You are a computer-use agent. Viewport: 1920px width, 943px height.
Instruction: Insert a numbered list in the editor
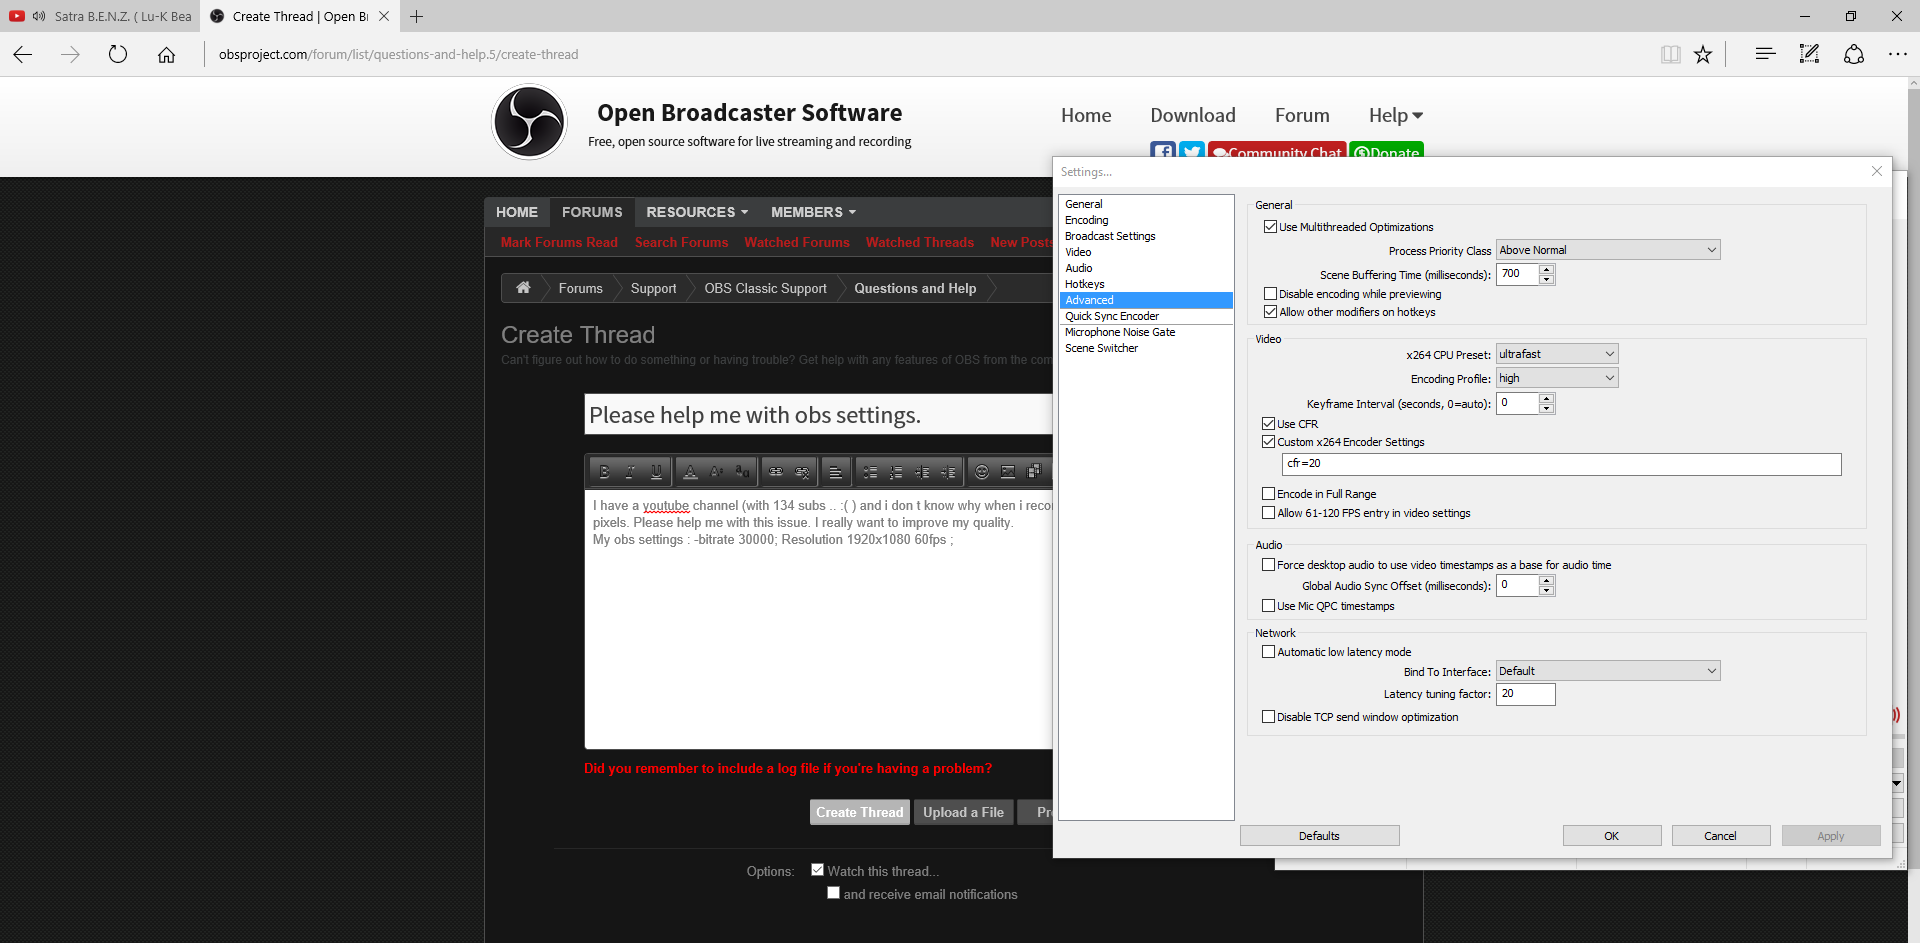click(896, 472)
